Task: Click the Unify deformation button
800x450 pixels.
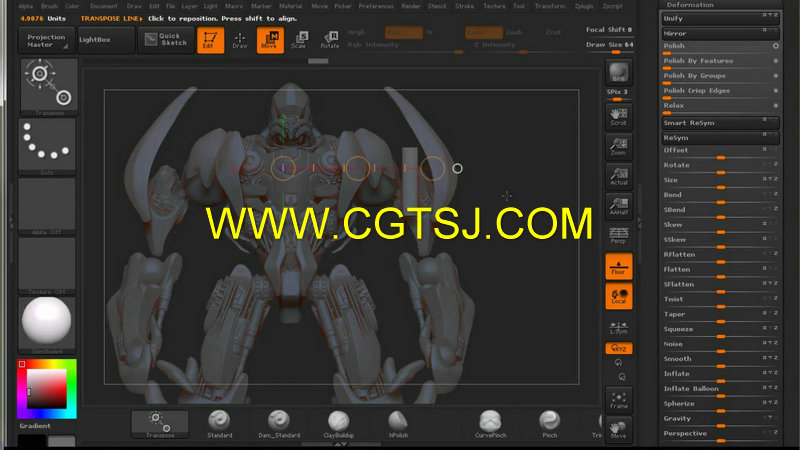Action: 720,19
